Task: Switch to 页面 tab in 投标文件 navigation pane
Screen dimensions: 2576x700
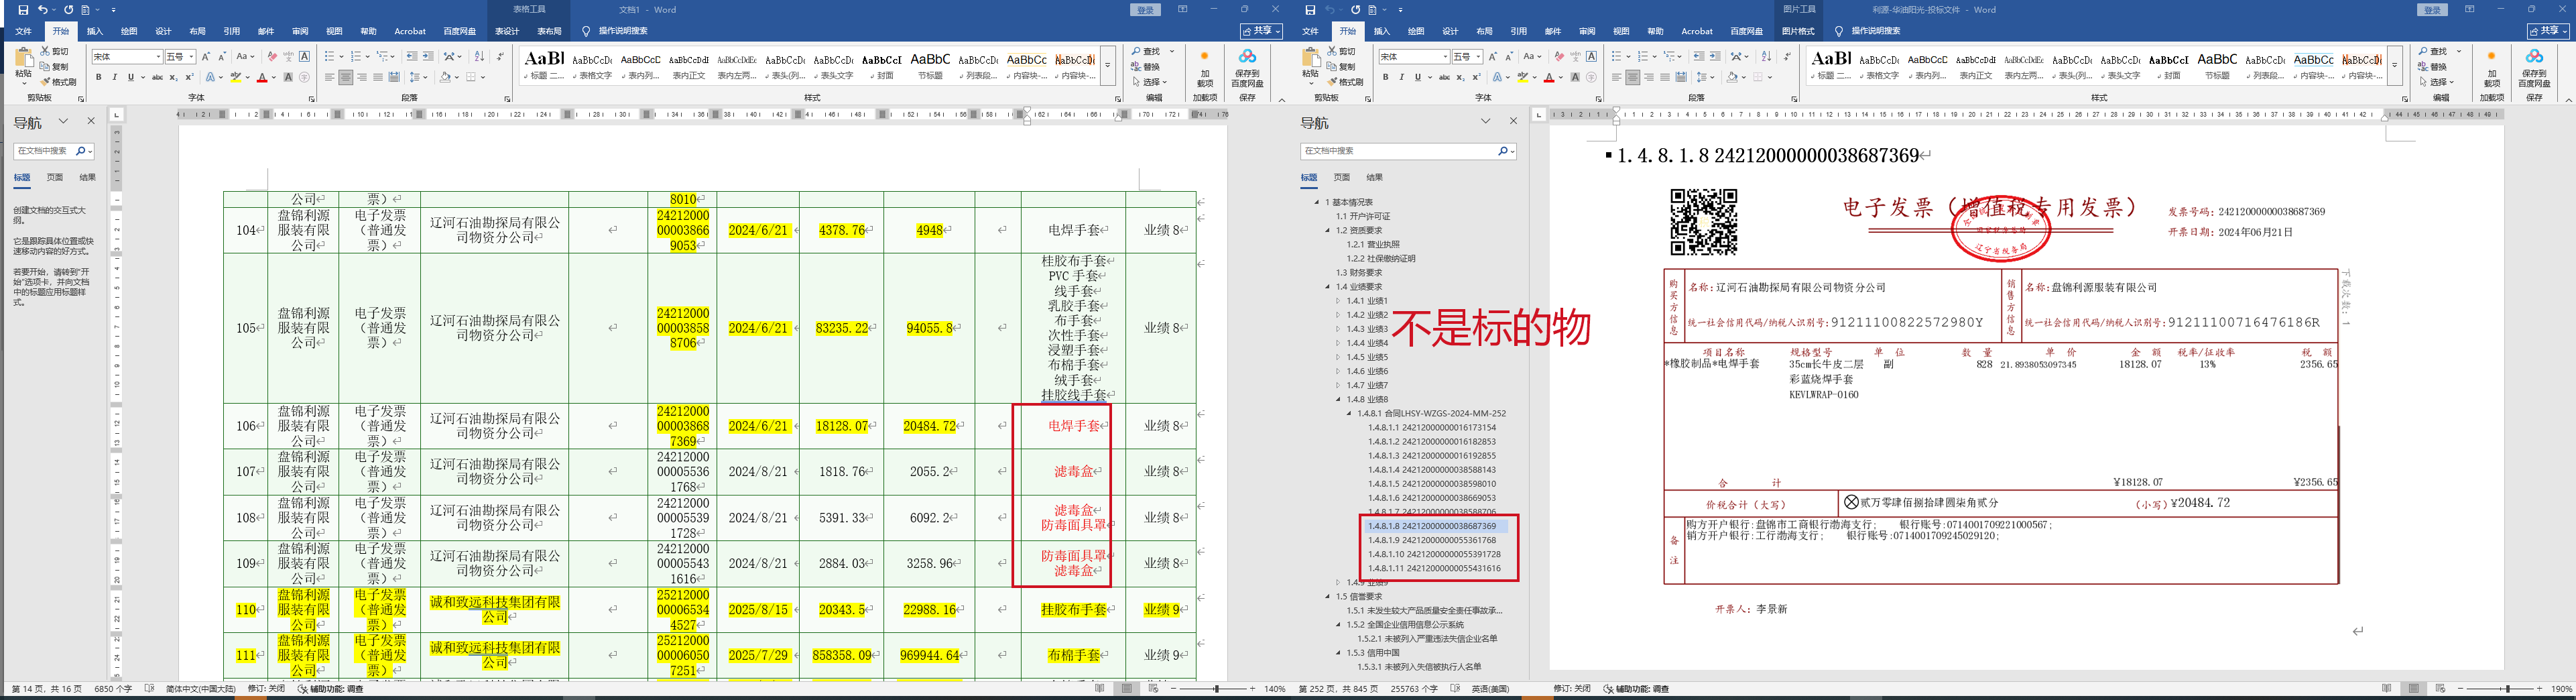Action: click(1341, 177)
